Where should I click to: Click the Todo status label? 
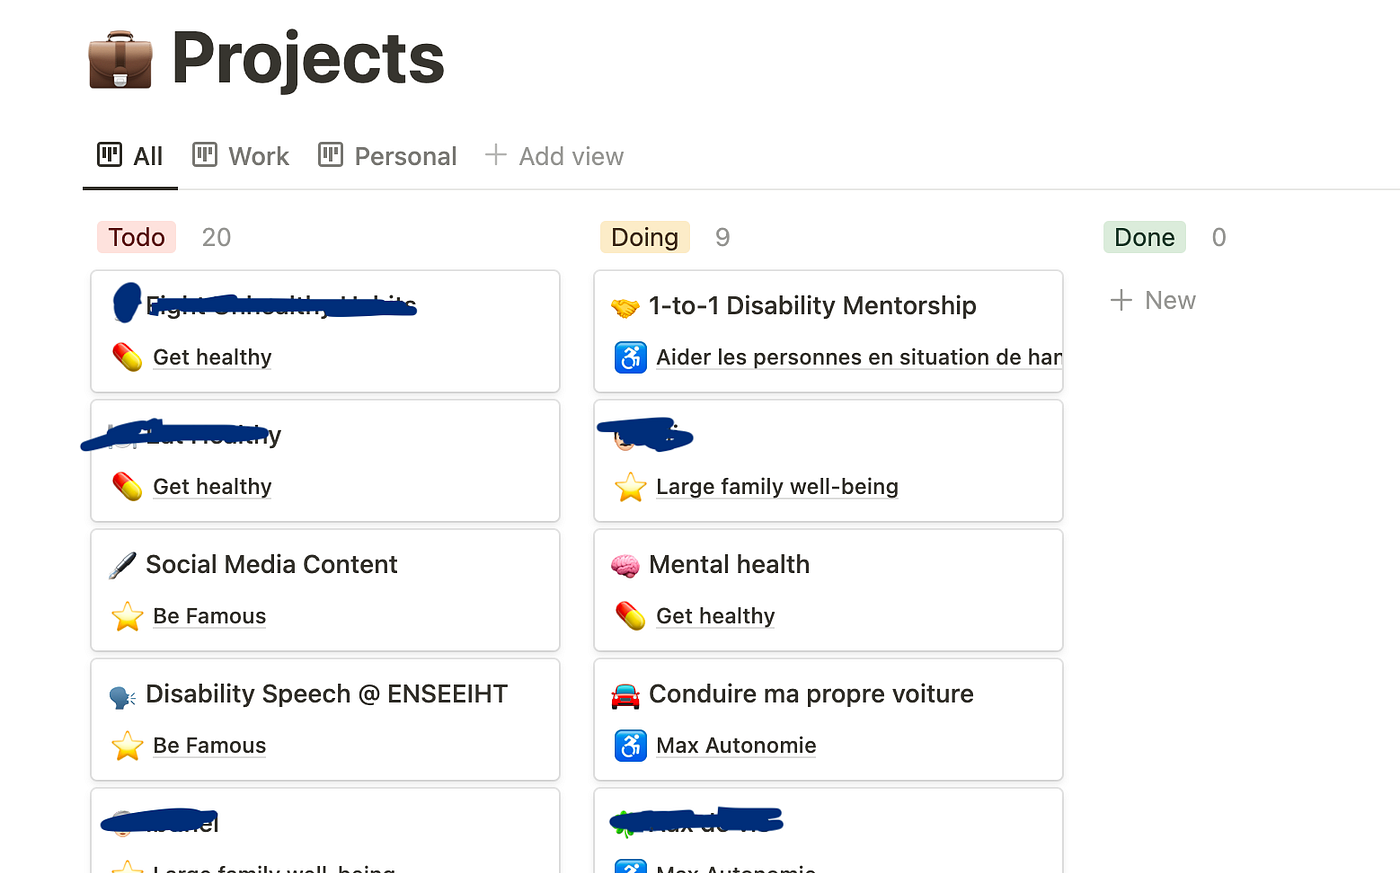(136, 237)
